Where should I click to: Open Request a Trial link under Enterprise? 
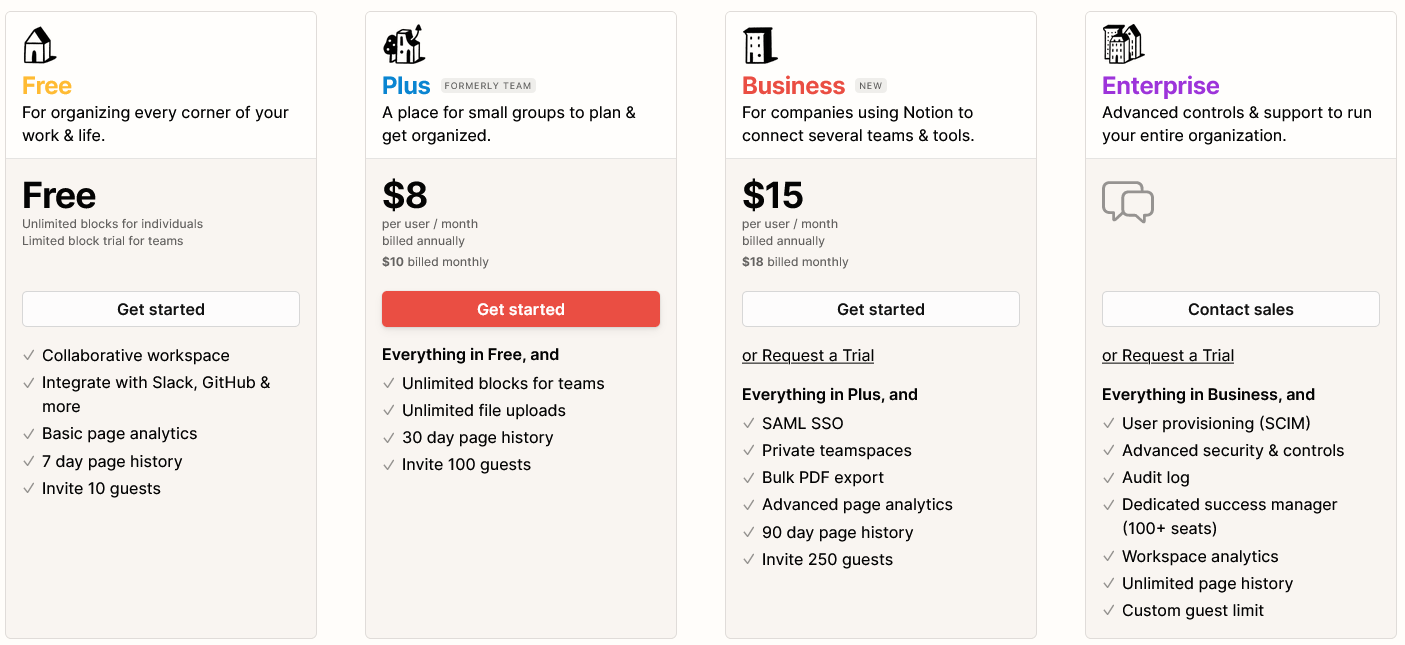point(1168,355)
